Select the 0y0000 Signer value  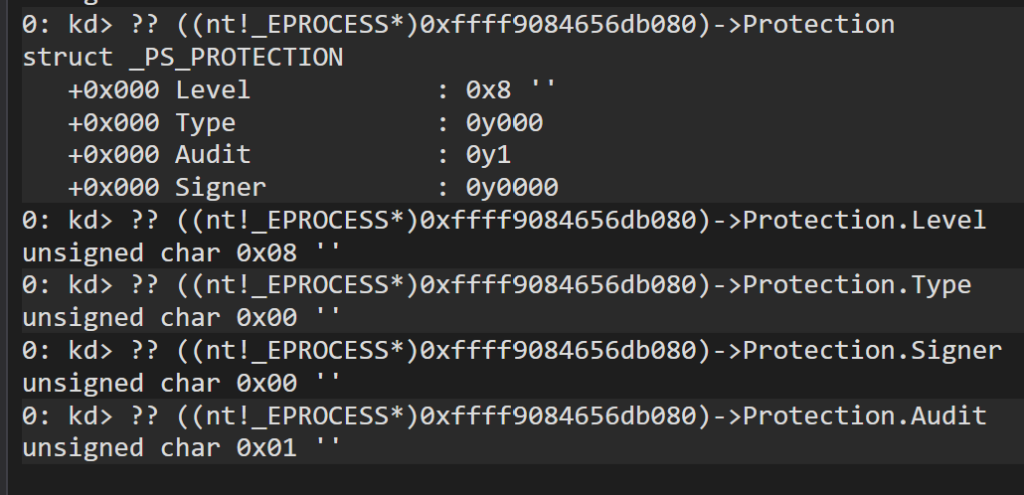[512, 187]
